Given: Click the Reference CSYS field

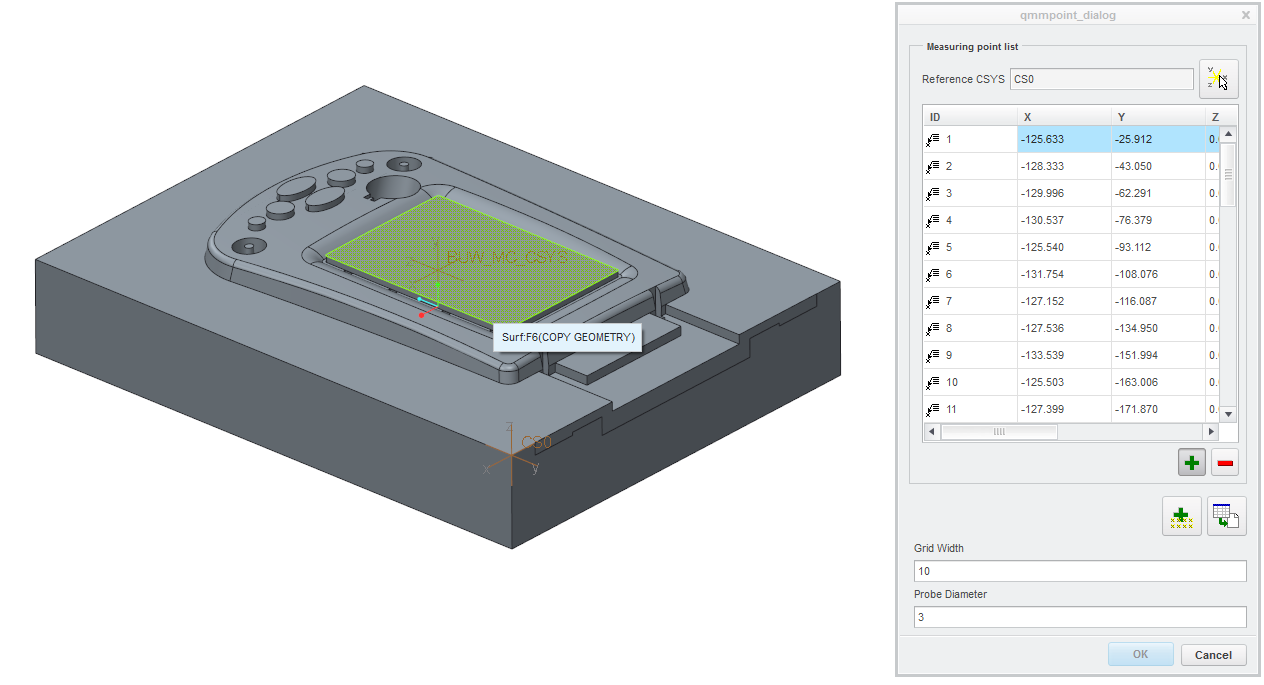Looking at the screenshot, I should [x=1101, y=79].
